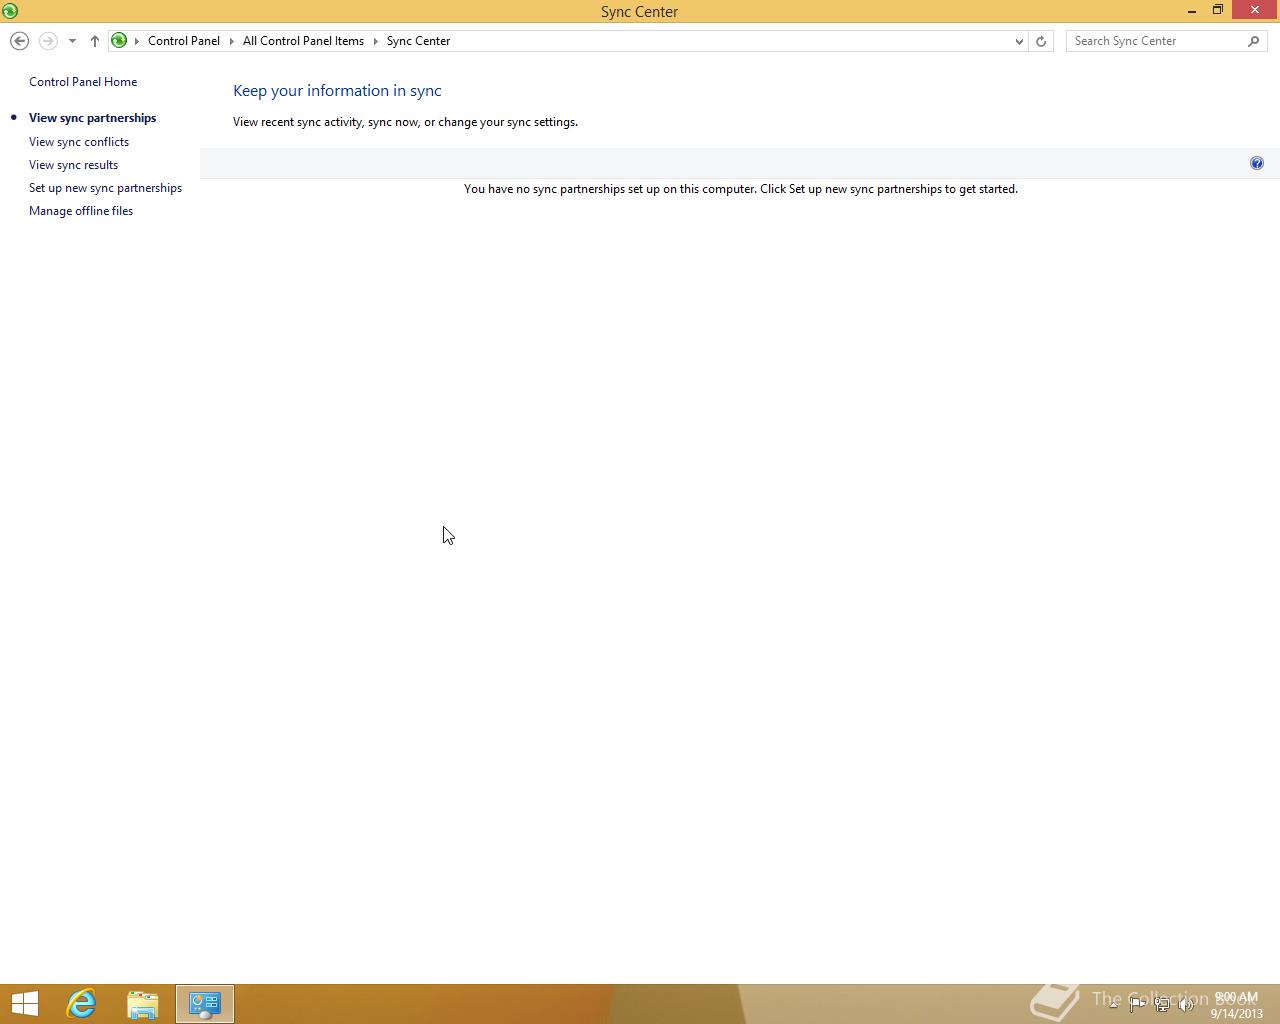The width and height of the screenshot is (1280, 1024).
Task: Expand chevron after Control Panel breadcrumb
Action: pyautogui.click(x=231, y=41)
